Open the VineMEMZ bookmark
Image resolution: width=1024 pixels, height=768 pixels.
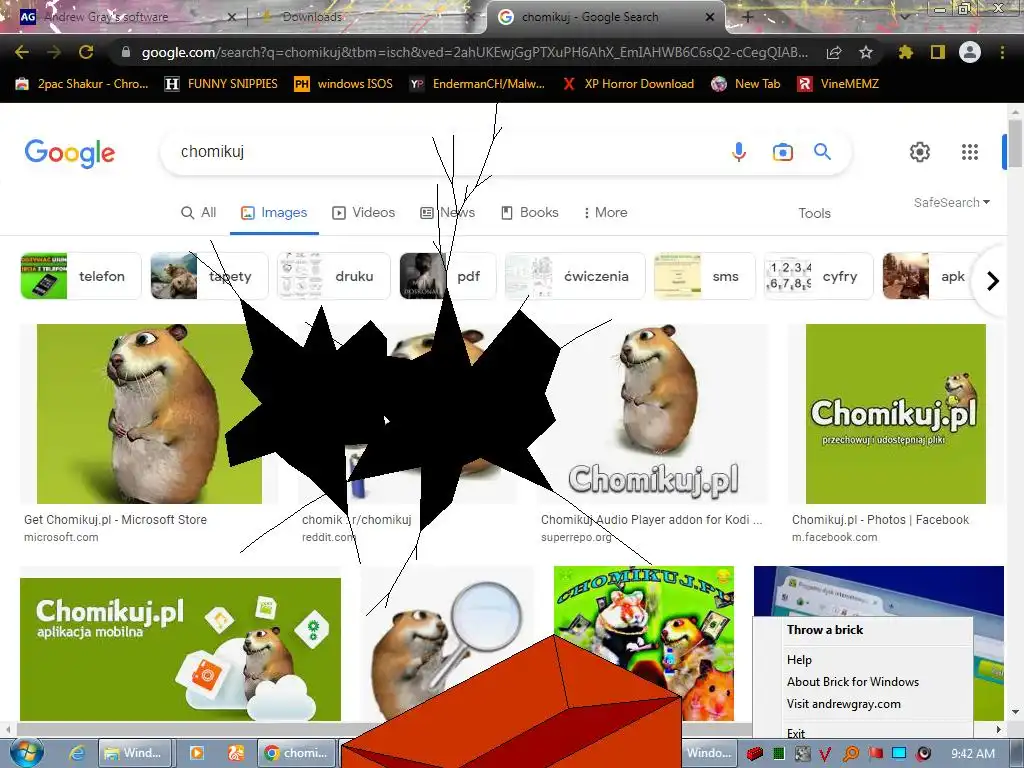click(x=838, y=84)
